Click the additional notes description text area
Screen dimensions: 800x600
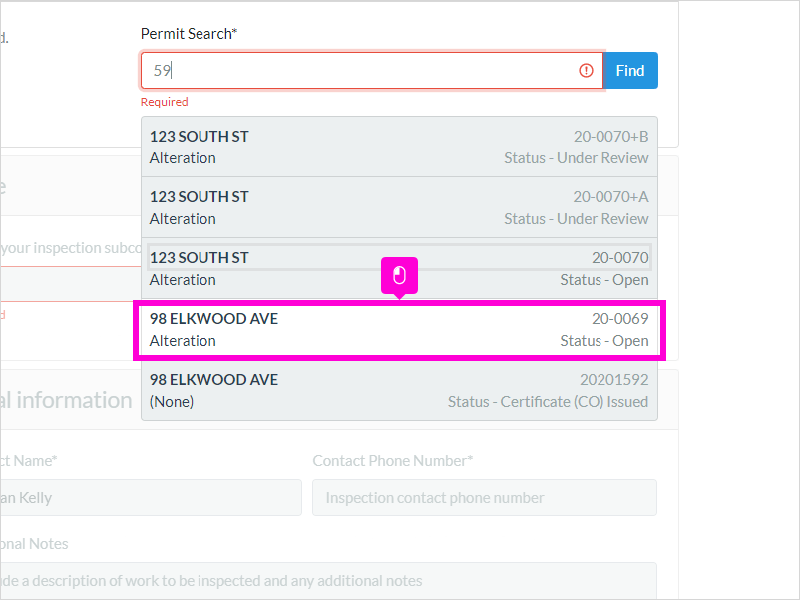point(328,581)
